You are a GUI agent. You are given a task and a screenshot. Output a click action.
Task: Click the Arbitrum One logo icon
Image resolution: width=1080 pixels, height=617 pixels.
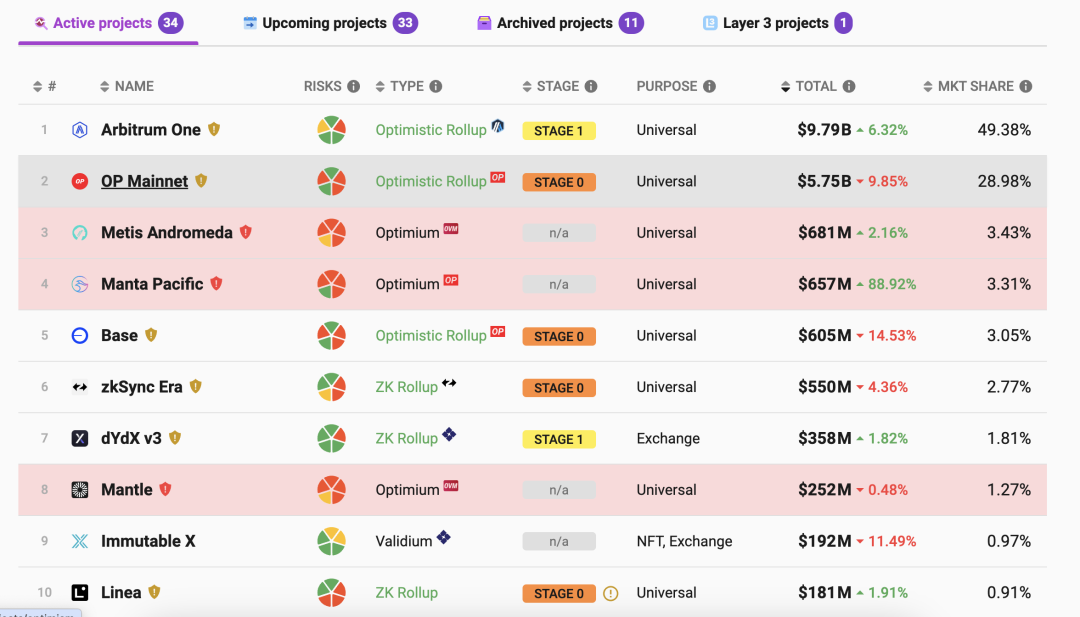click(x=80, y=130)
